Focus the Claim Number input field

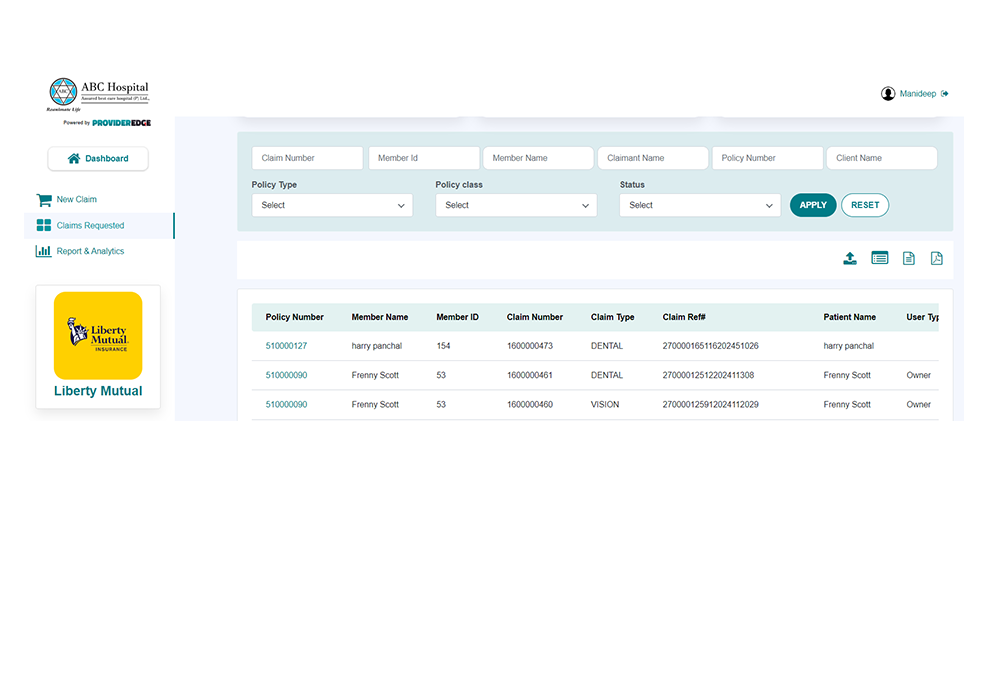[x=307, y=158]
